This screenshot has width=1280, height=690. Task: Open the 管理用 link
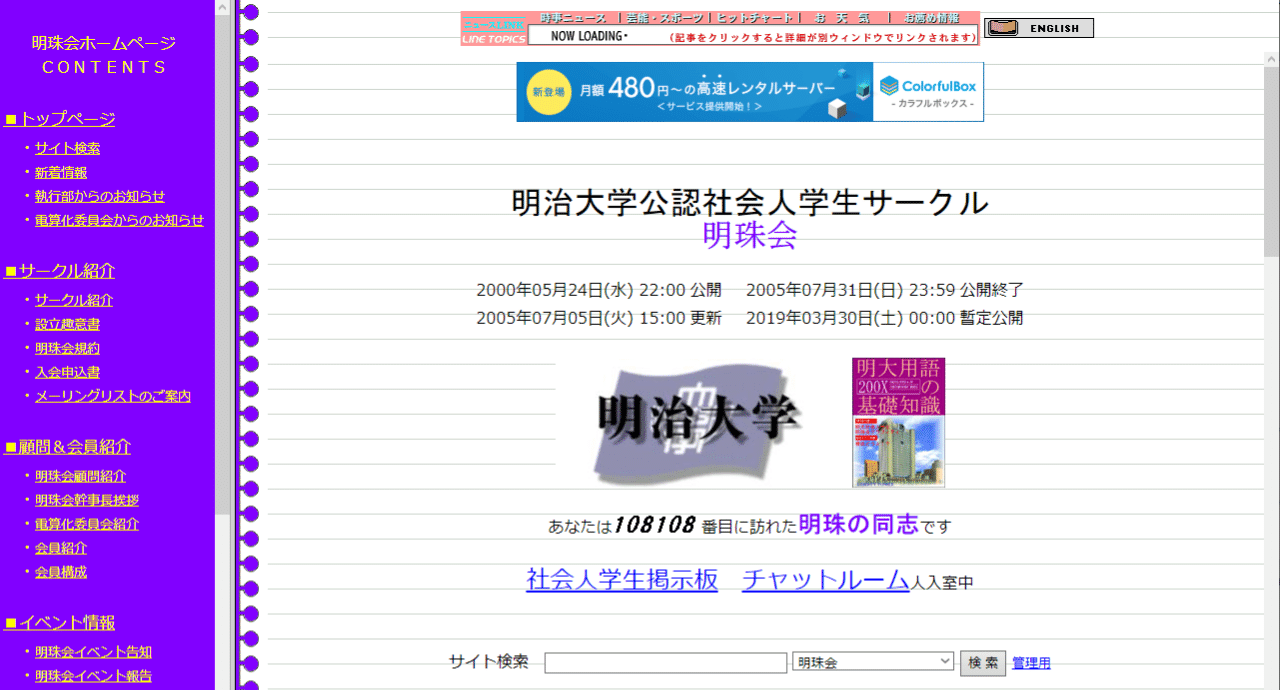click(1031, 663)
